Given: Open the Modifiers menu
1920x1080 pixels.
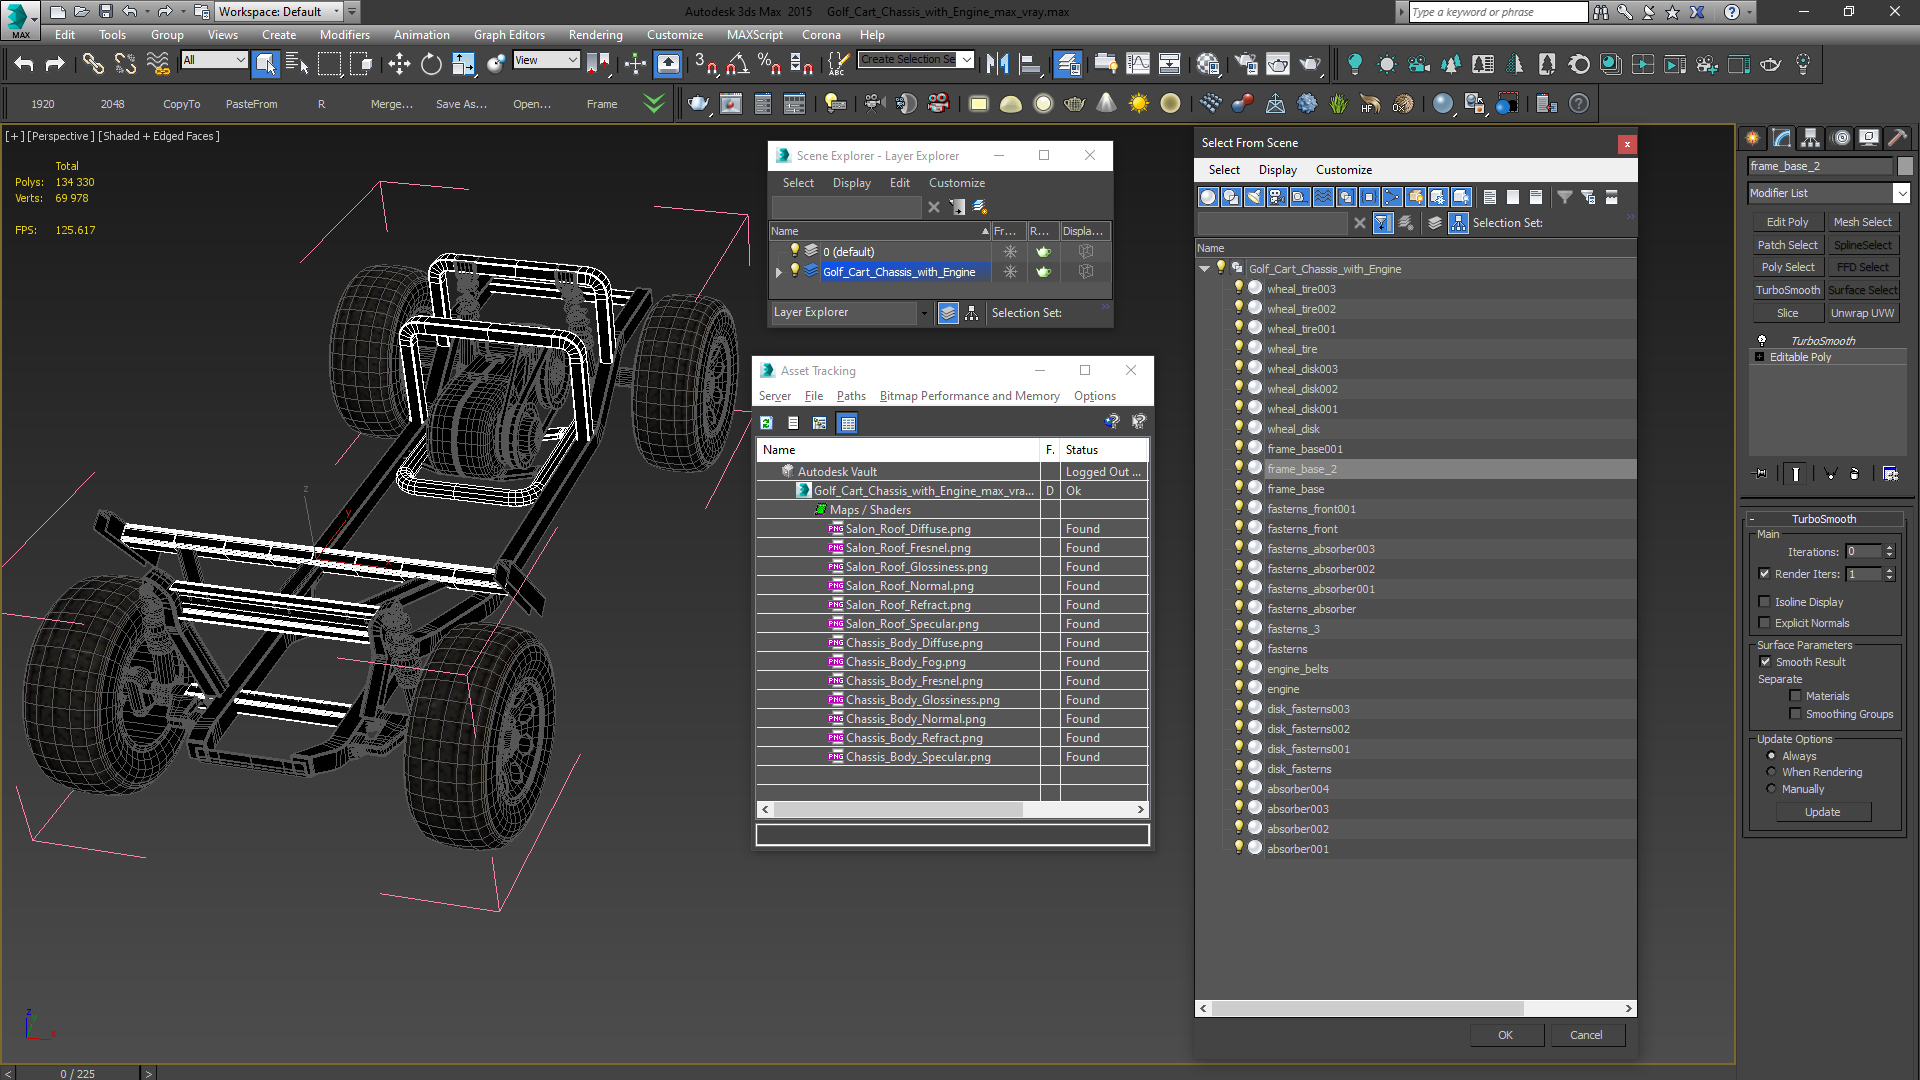Looking at the screenshot, I should pos(344,35).
